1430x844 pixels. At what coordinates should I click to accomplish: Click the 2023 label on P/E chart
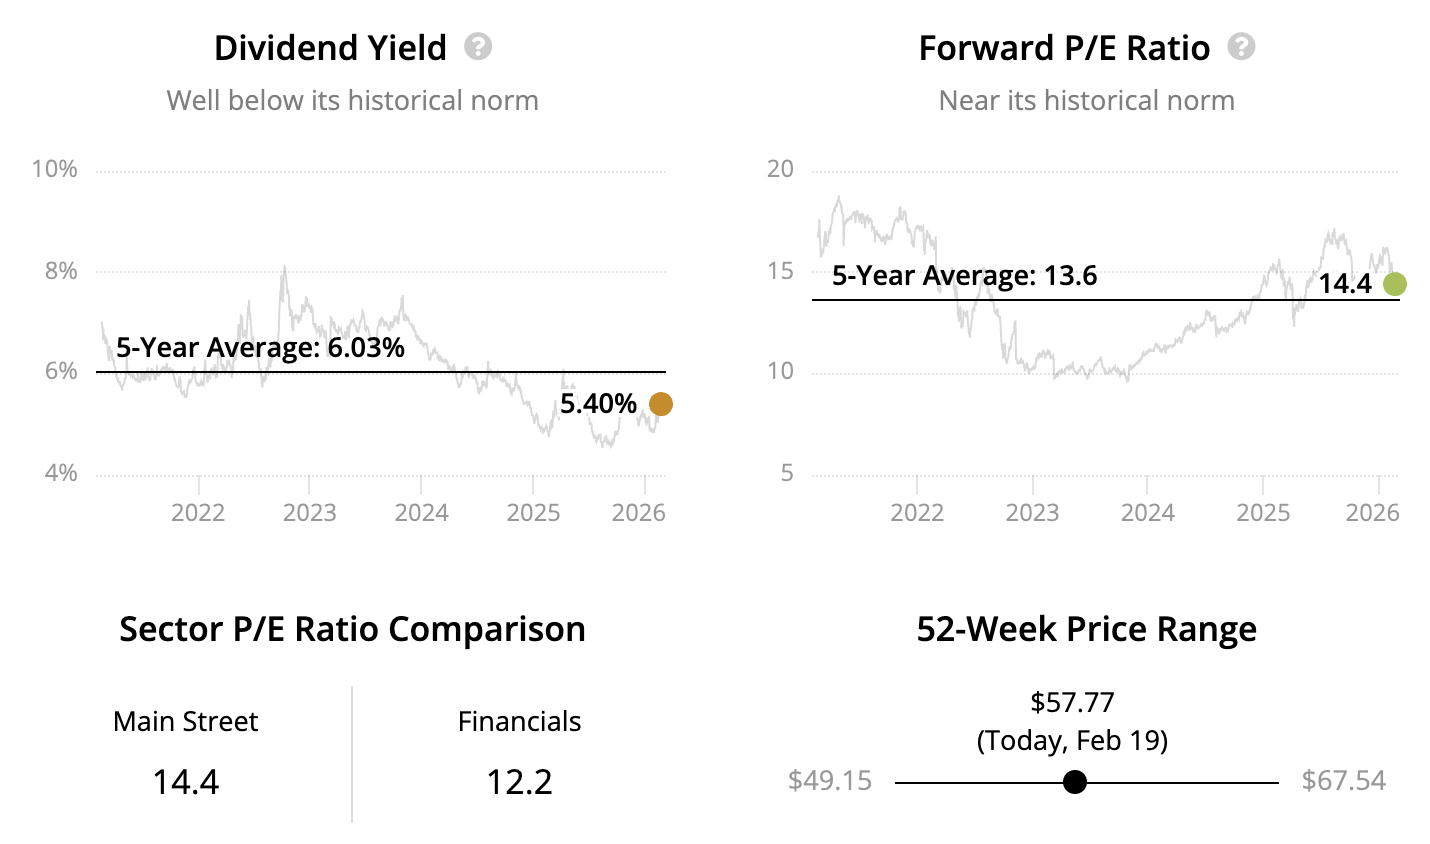click(x=1032, y=513)
